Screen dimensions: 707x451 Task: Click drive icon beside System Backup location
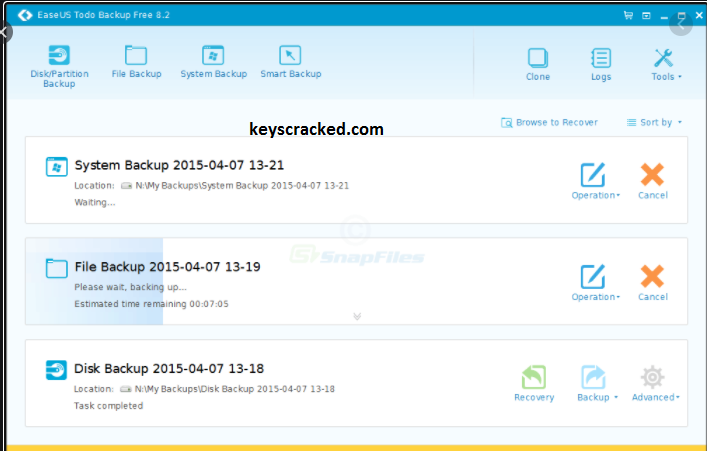pos(126,185)
